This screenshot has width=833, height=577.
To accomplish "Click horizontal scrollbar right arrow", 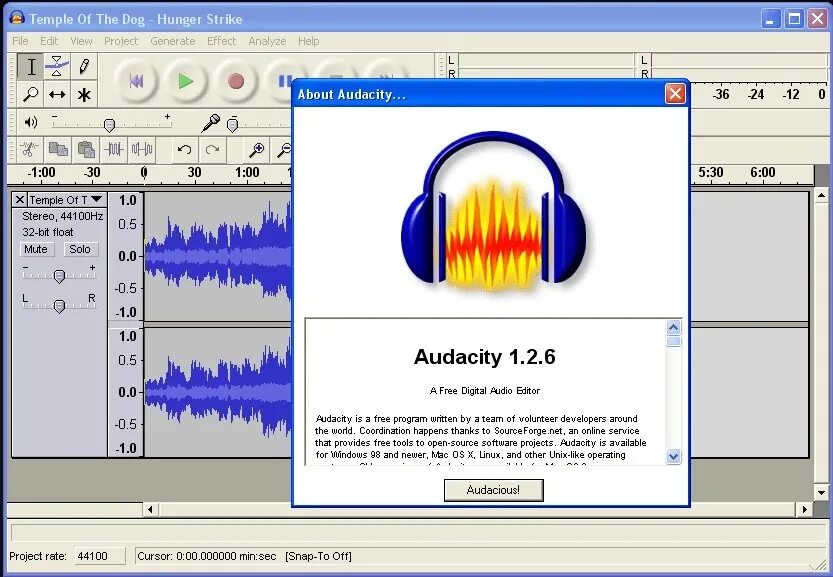I will (x=804, y=510).
